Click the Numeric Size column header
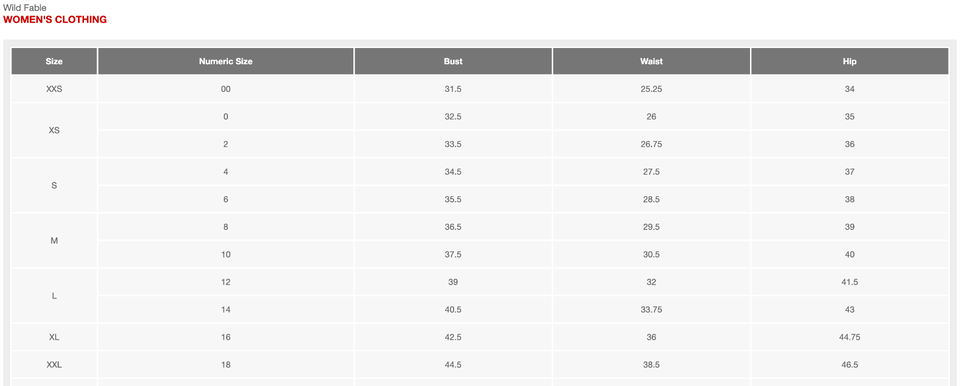Viewport: 960px width, 386px height. pos(226,61)
